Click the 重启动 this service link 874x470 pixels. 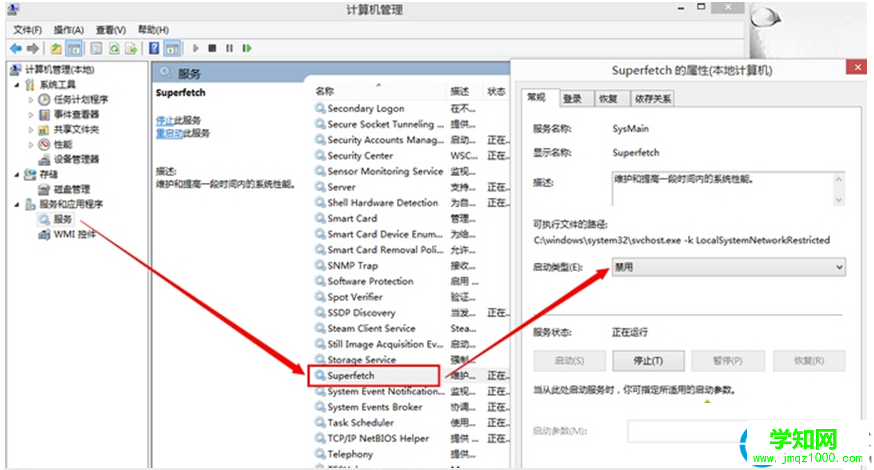[x=169, y=133]
